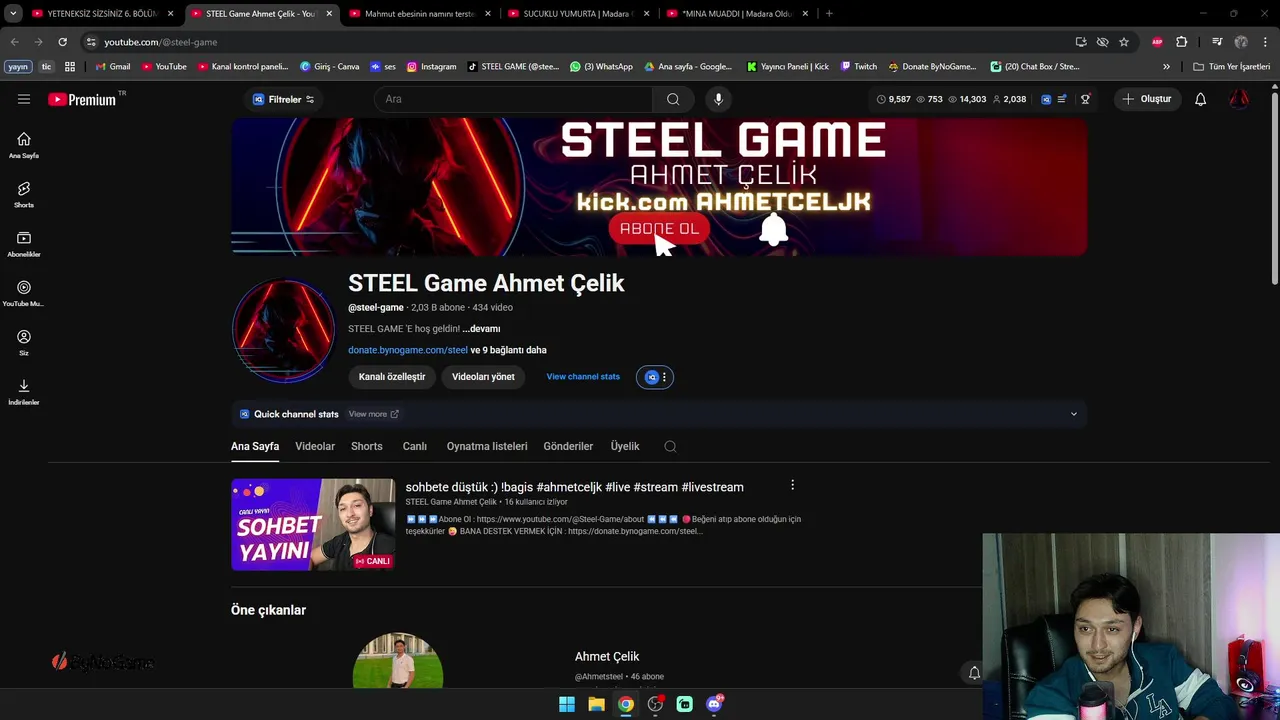
Task: Bookmark this page with star icon
Action: [x=1124, y=42]
